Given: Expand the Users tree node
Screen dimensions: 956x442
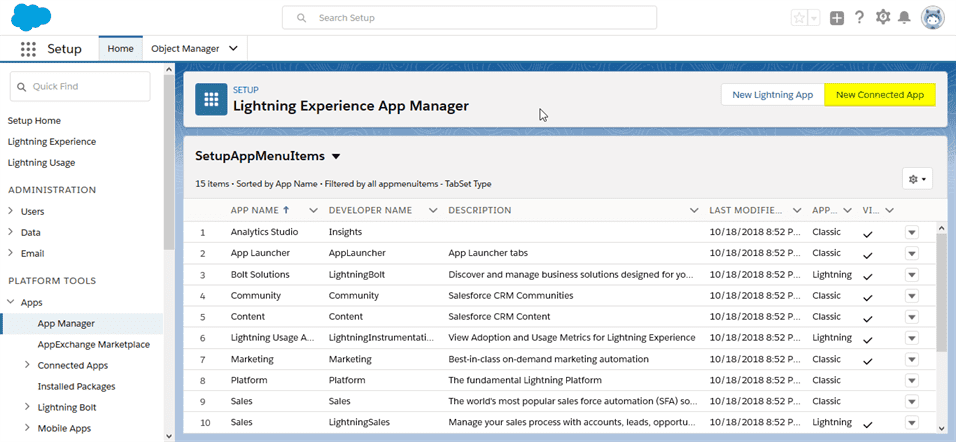Looking at the screenshot, I should [x=11, y=212].
